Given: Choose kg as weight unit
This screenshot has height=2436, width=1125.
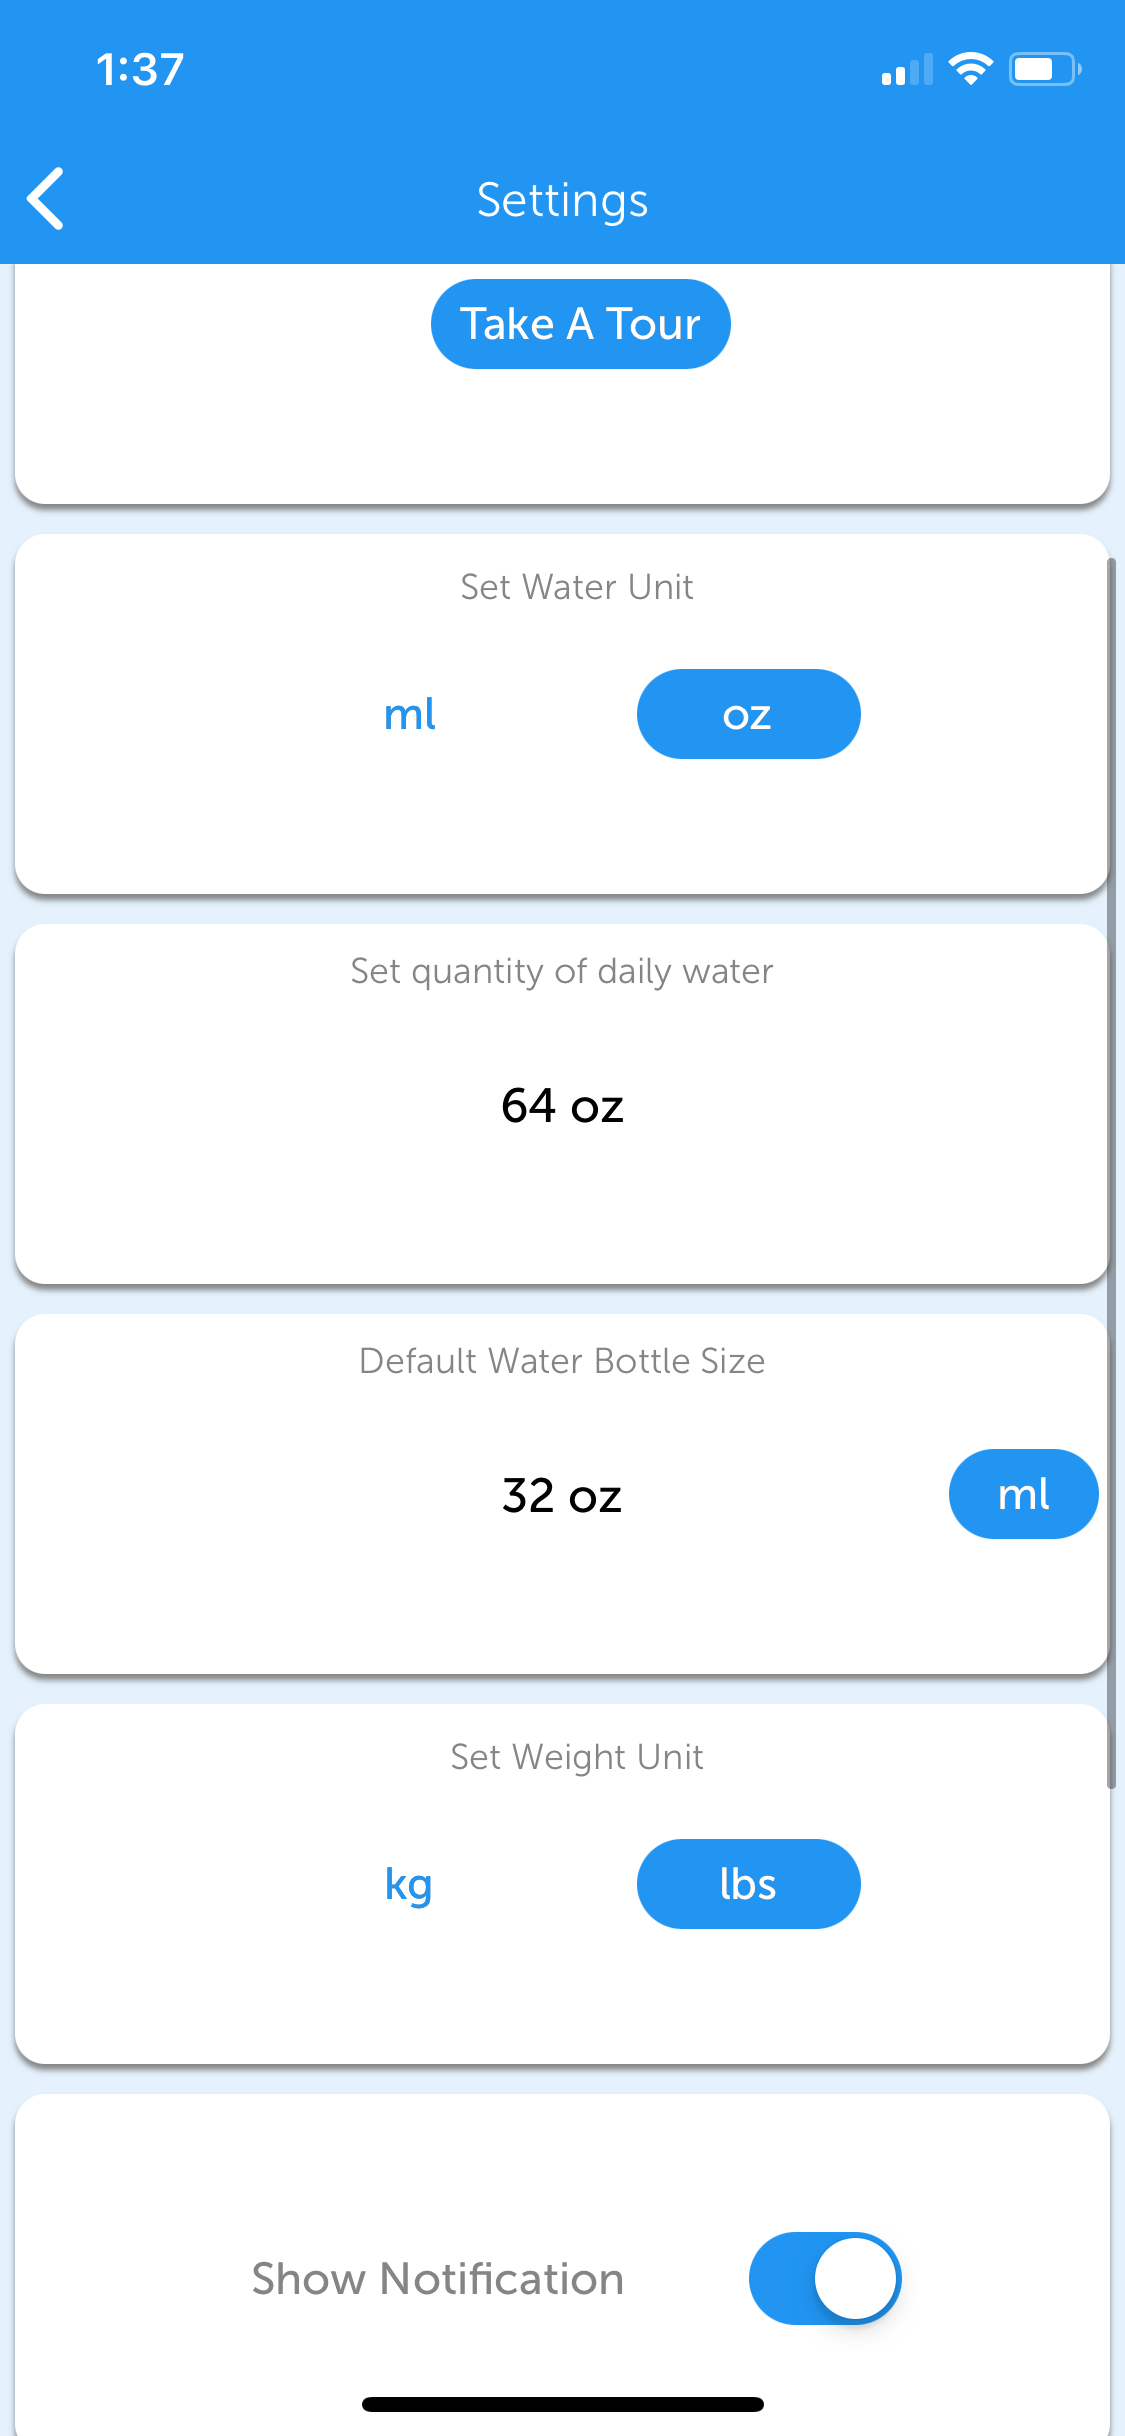Looking at the screenshot, I should click(x=409, y=1884).
